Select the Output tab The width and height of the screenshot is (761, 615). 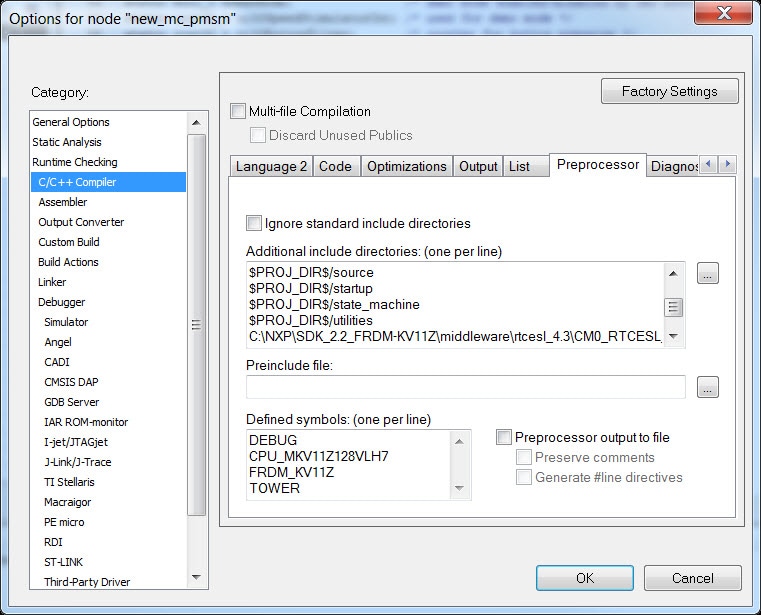coord(478,167)
